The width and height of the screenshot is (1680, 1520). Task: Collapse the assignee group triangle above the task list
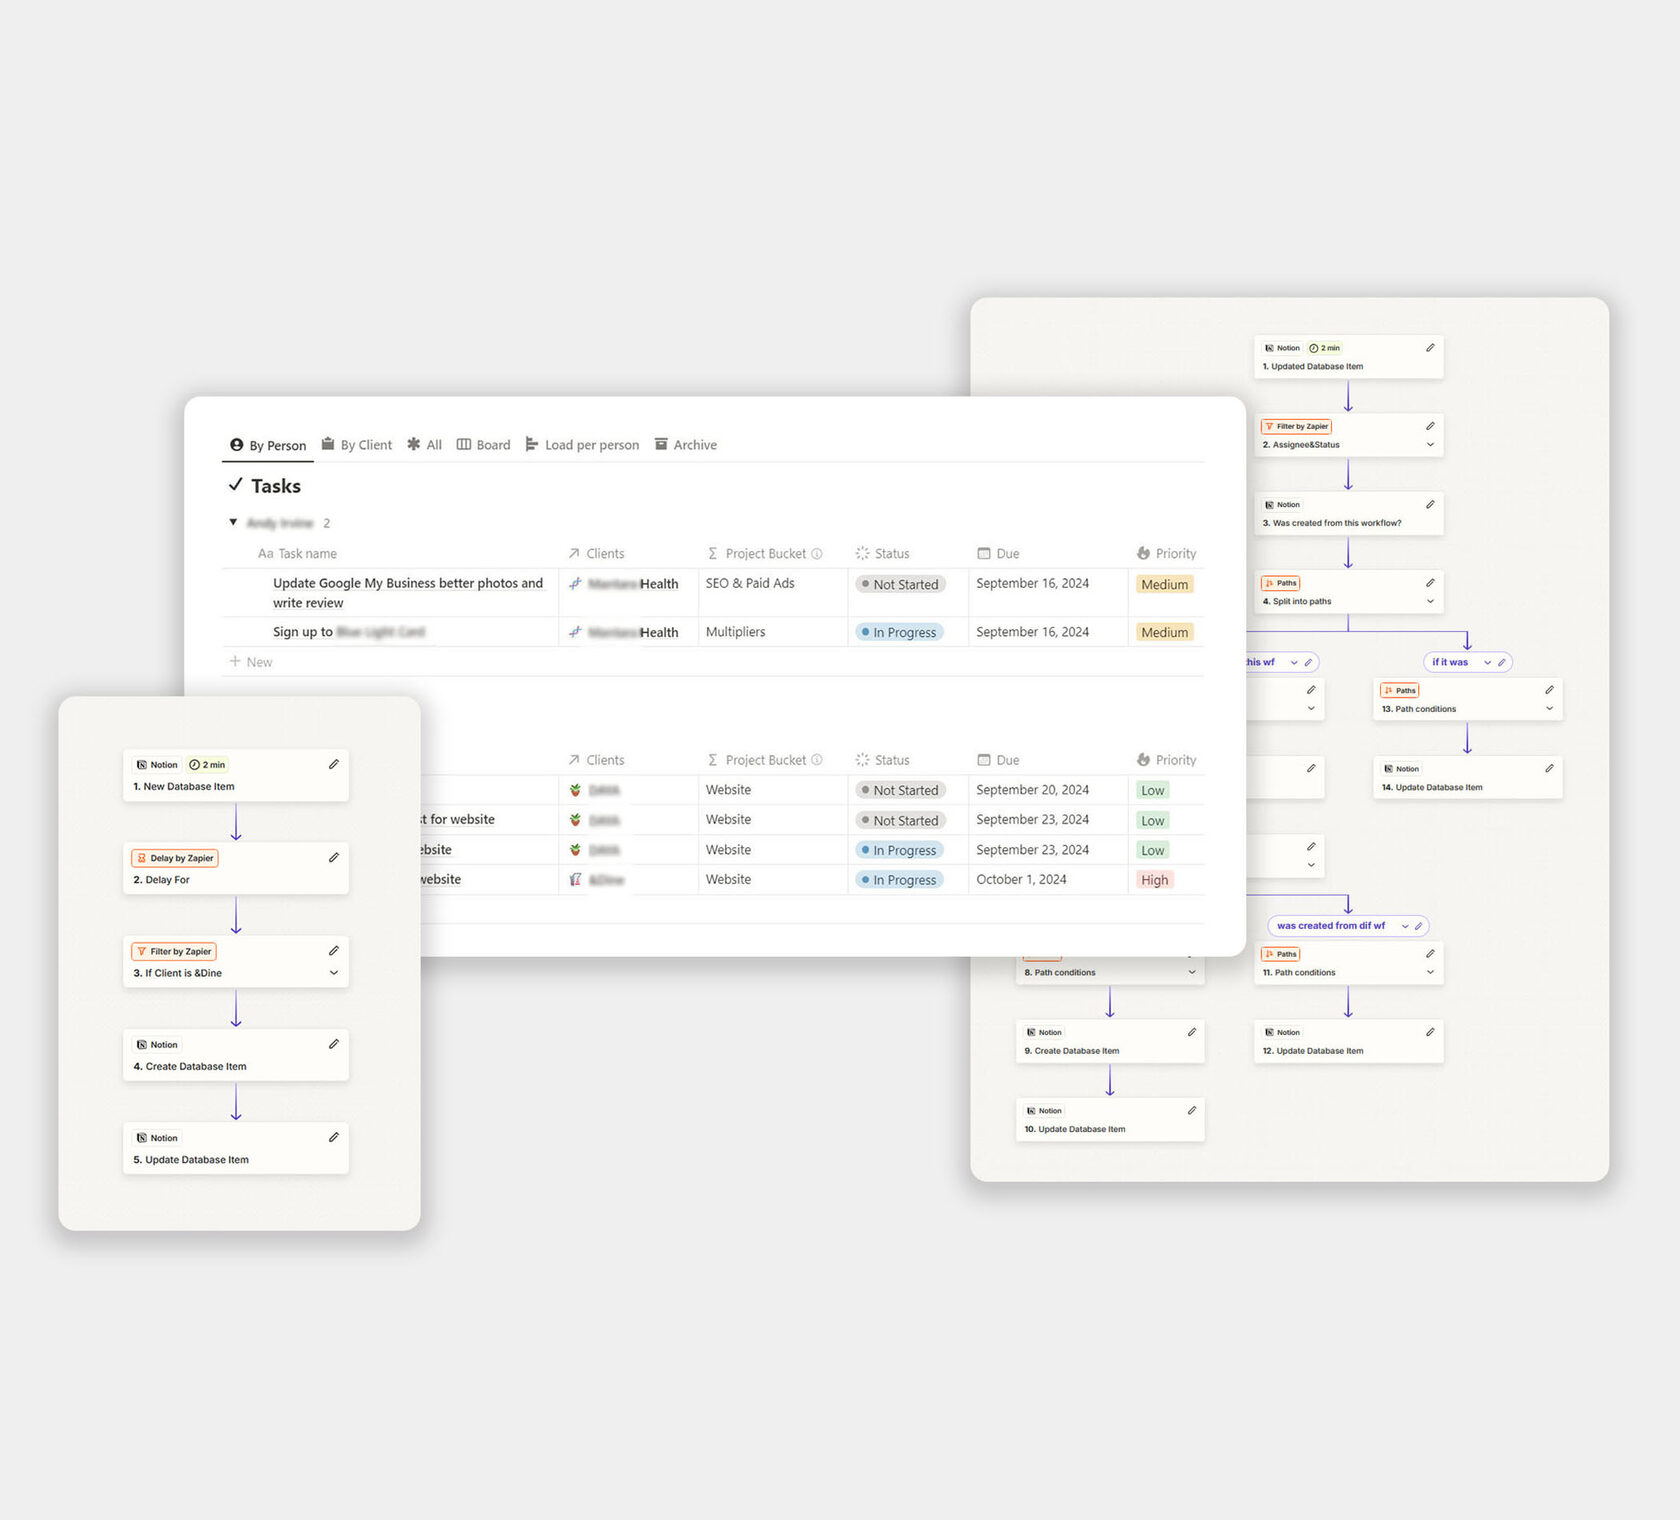click(233, 522)
